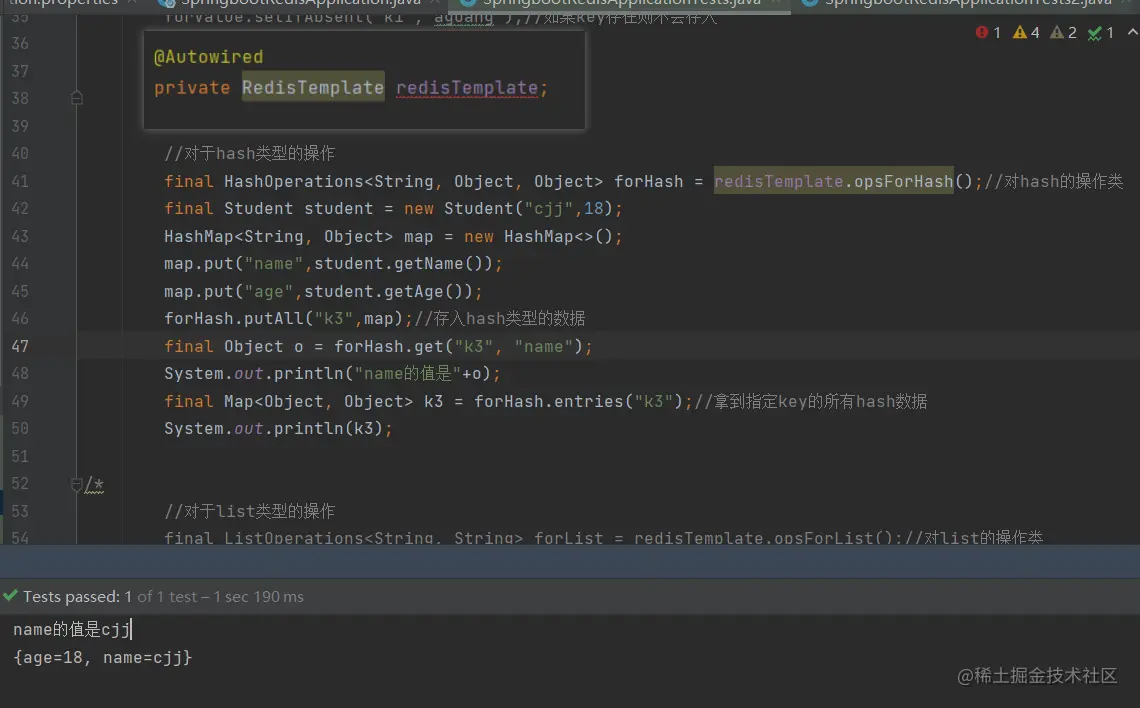Toggle the code fold marker on line 38

(x=77, y=97)
